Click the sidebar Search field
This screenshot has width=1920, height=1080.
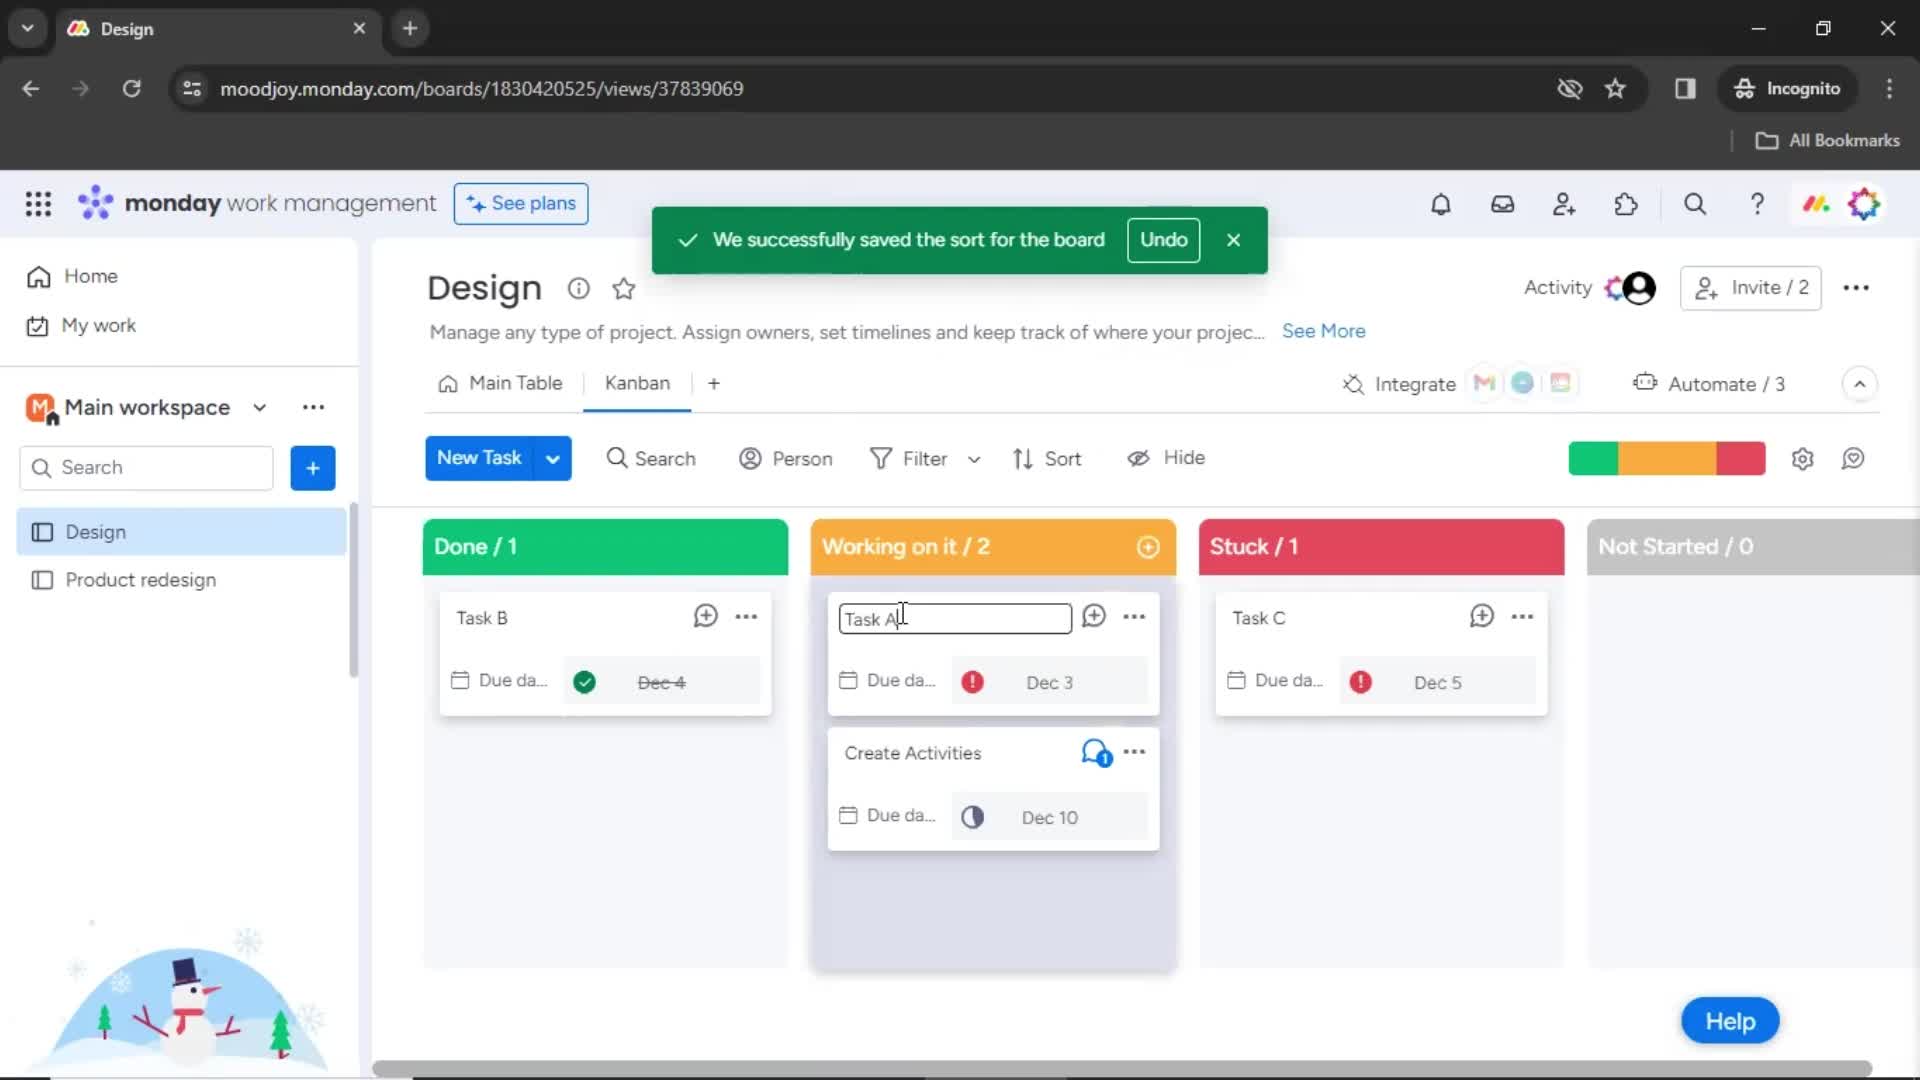146,468
